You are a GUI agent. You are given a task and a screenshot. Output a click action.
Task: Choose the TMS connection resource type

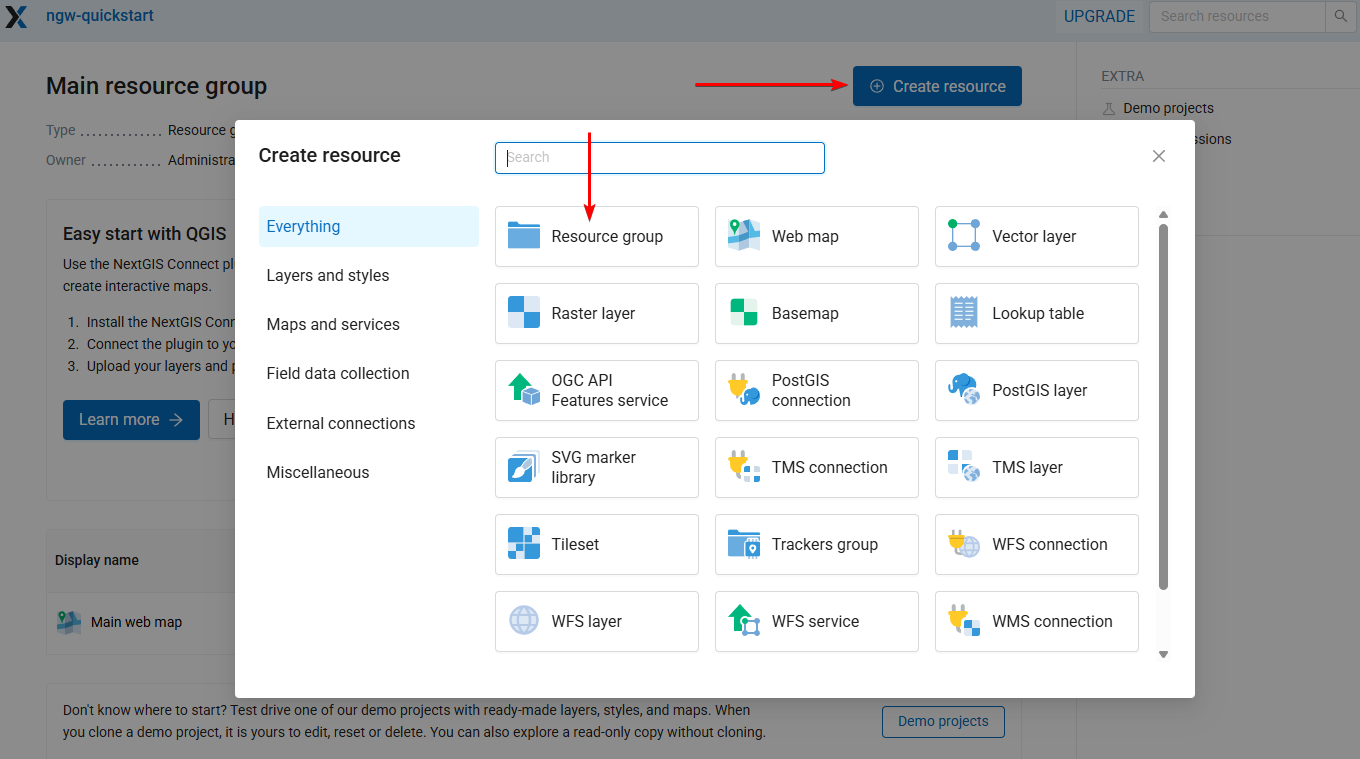pyautogui.click(x=816, y=467)
